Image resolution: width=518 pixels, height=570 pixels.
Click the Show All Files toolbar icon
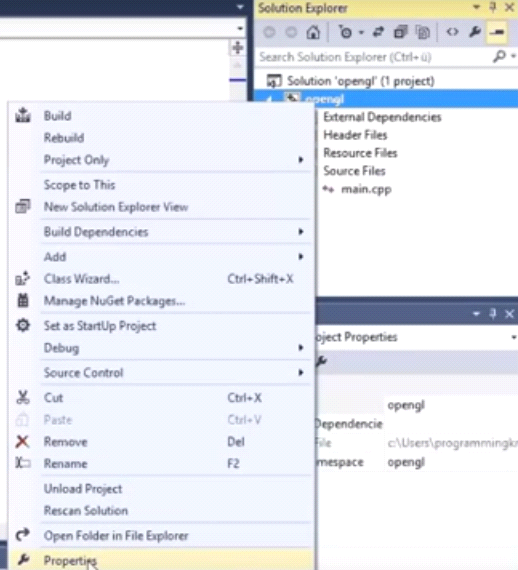(x=422, y=32)
